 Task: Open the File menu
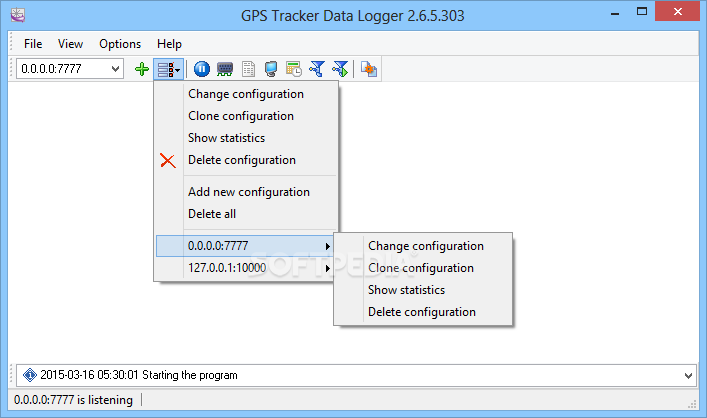tap(33, 44)
